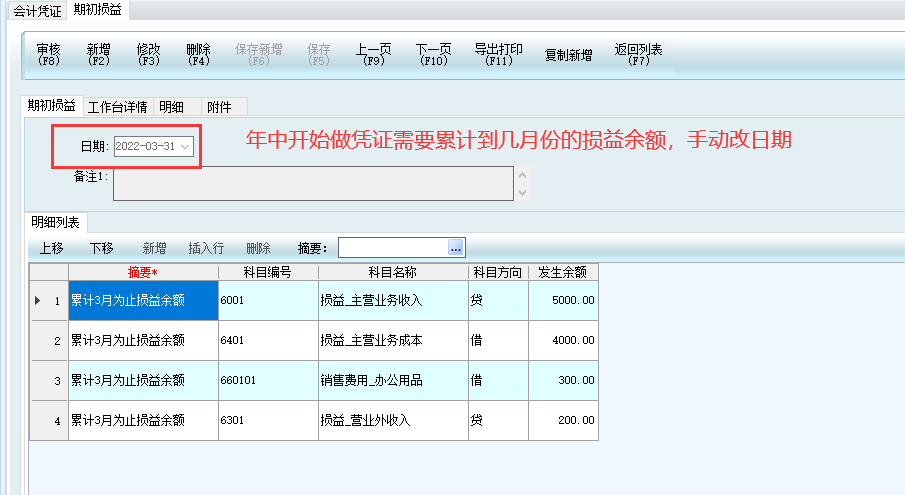Click the down arrow of 备注1 scrollbar
905x495 pixels.
click(x=522, y=193)
